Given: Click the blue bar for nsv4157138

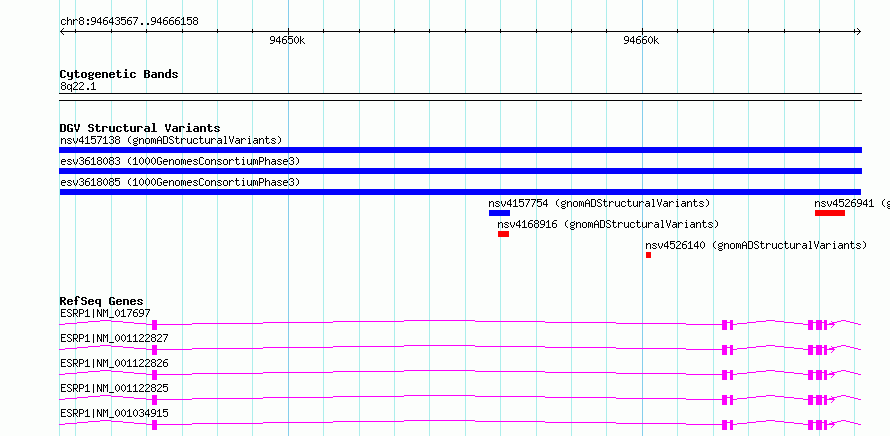Looking at the screenshot, I should click(460, 150).
